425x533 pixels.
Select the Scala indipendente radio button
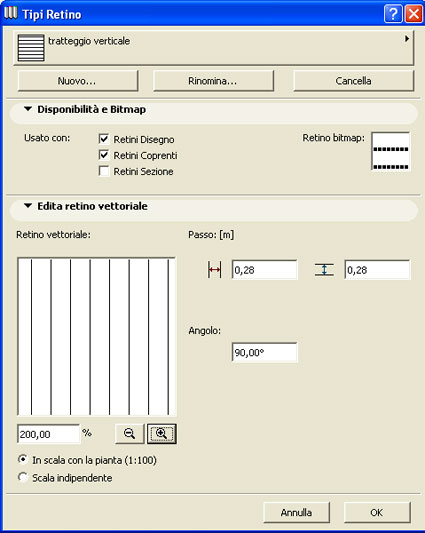click(x=23, y=477)
